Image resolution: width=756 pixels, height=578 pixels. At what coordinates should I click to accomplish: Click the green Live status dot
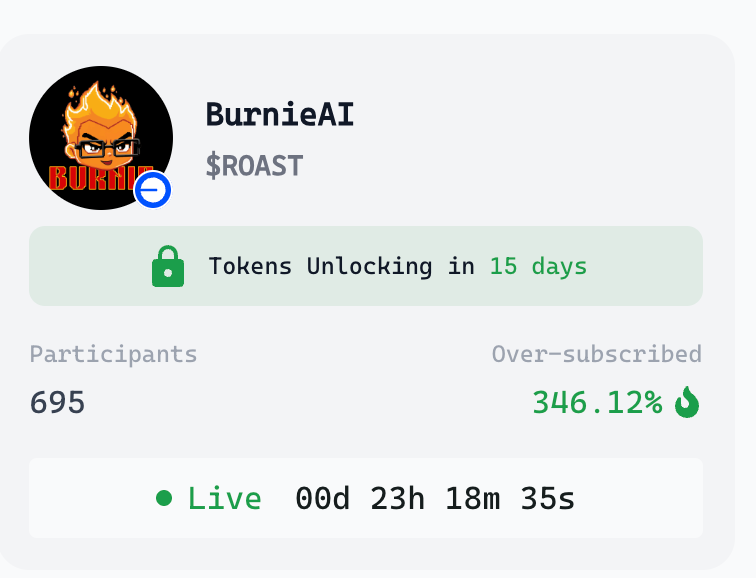pos(164,498)
